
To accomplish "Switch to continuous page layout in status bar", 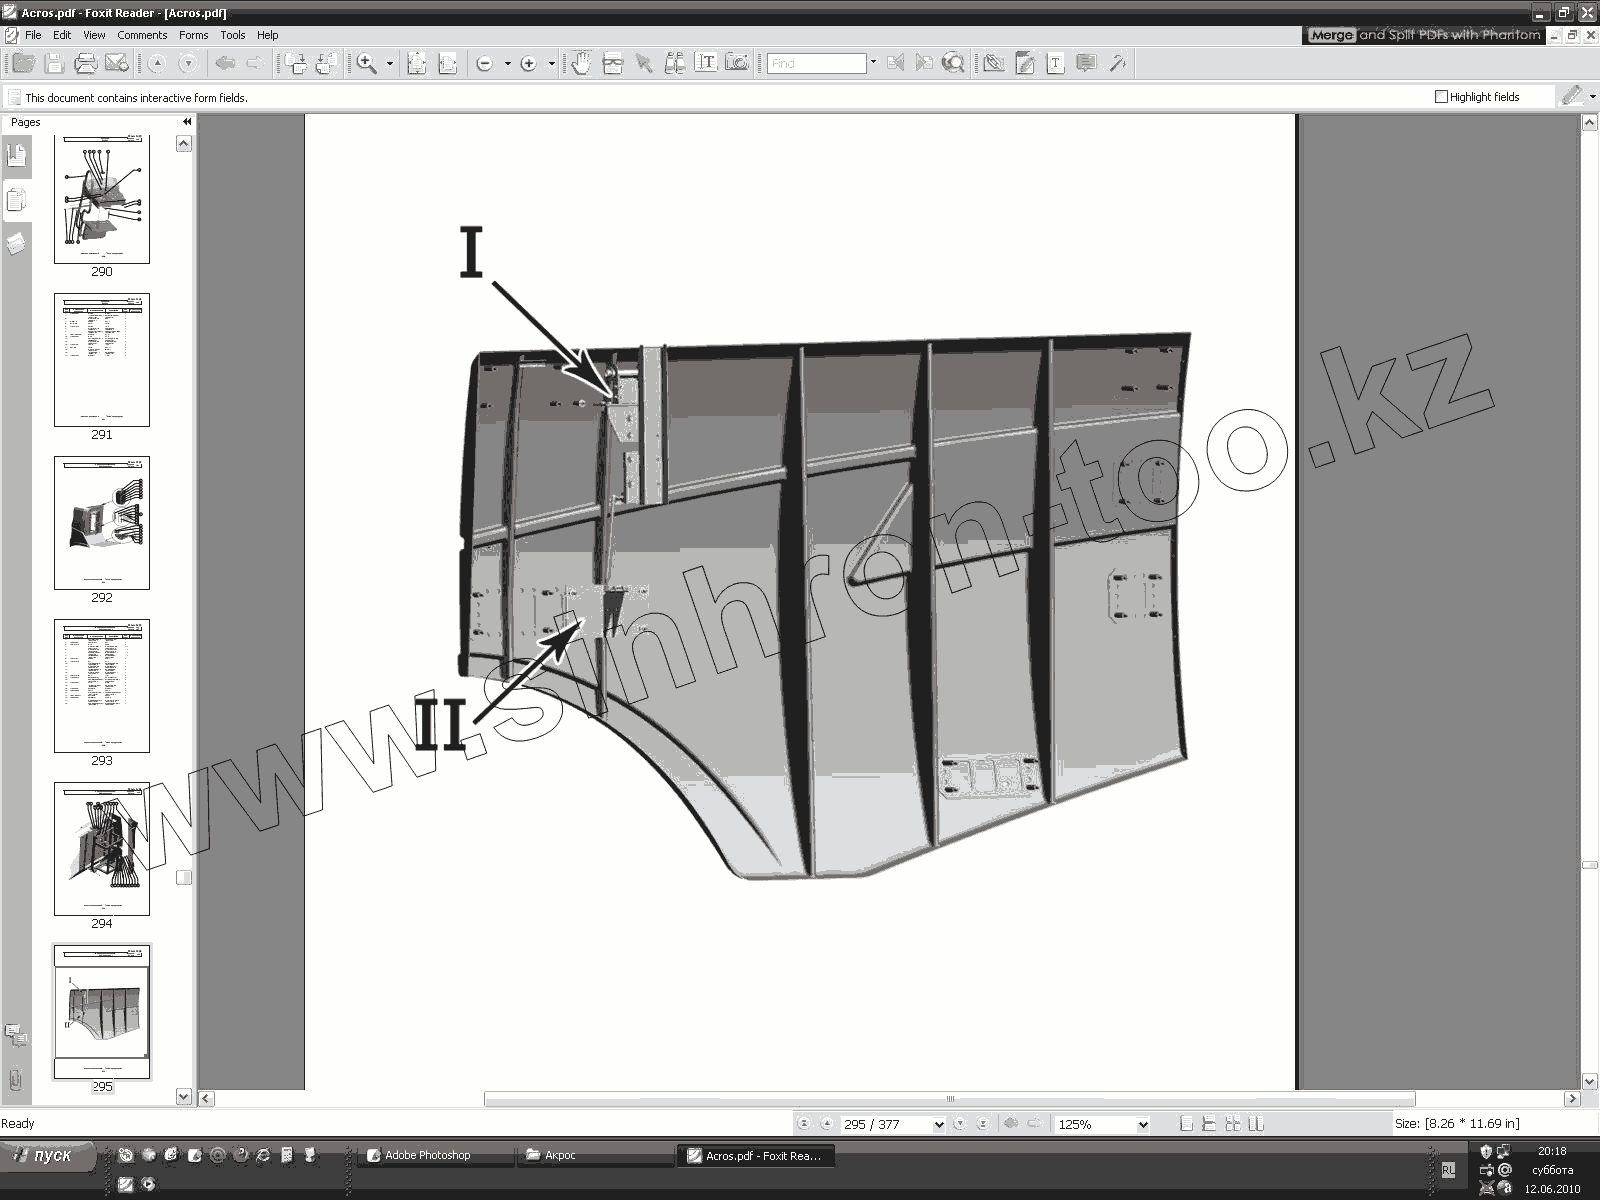I will (1209, 1124).
